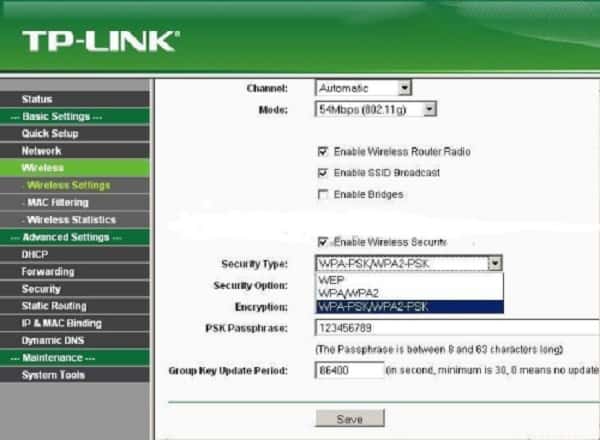Open Static Routing page
The width and height of the screenshot is (600, 440).
(x=75, y=306)
